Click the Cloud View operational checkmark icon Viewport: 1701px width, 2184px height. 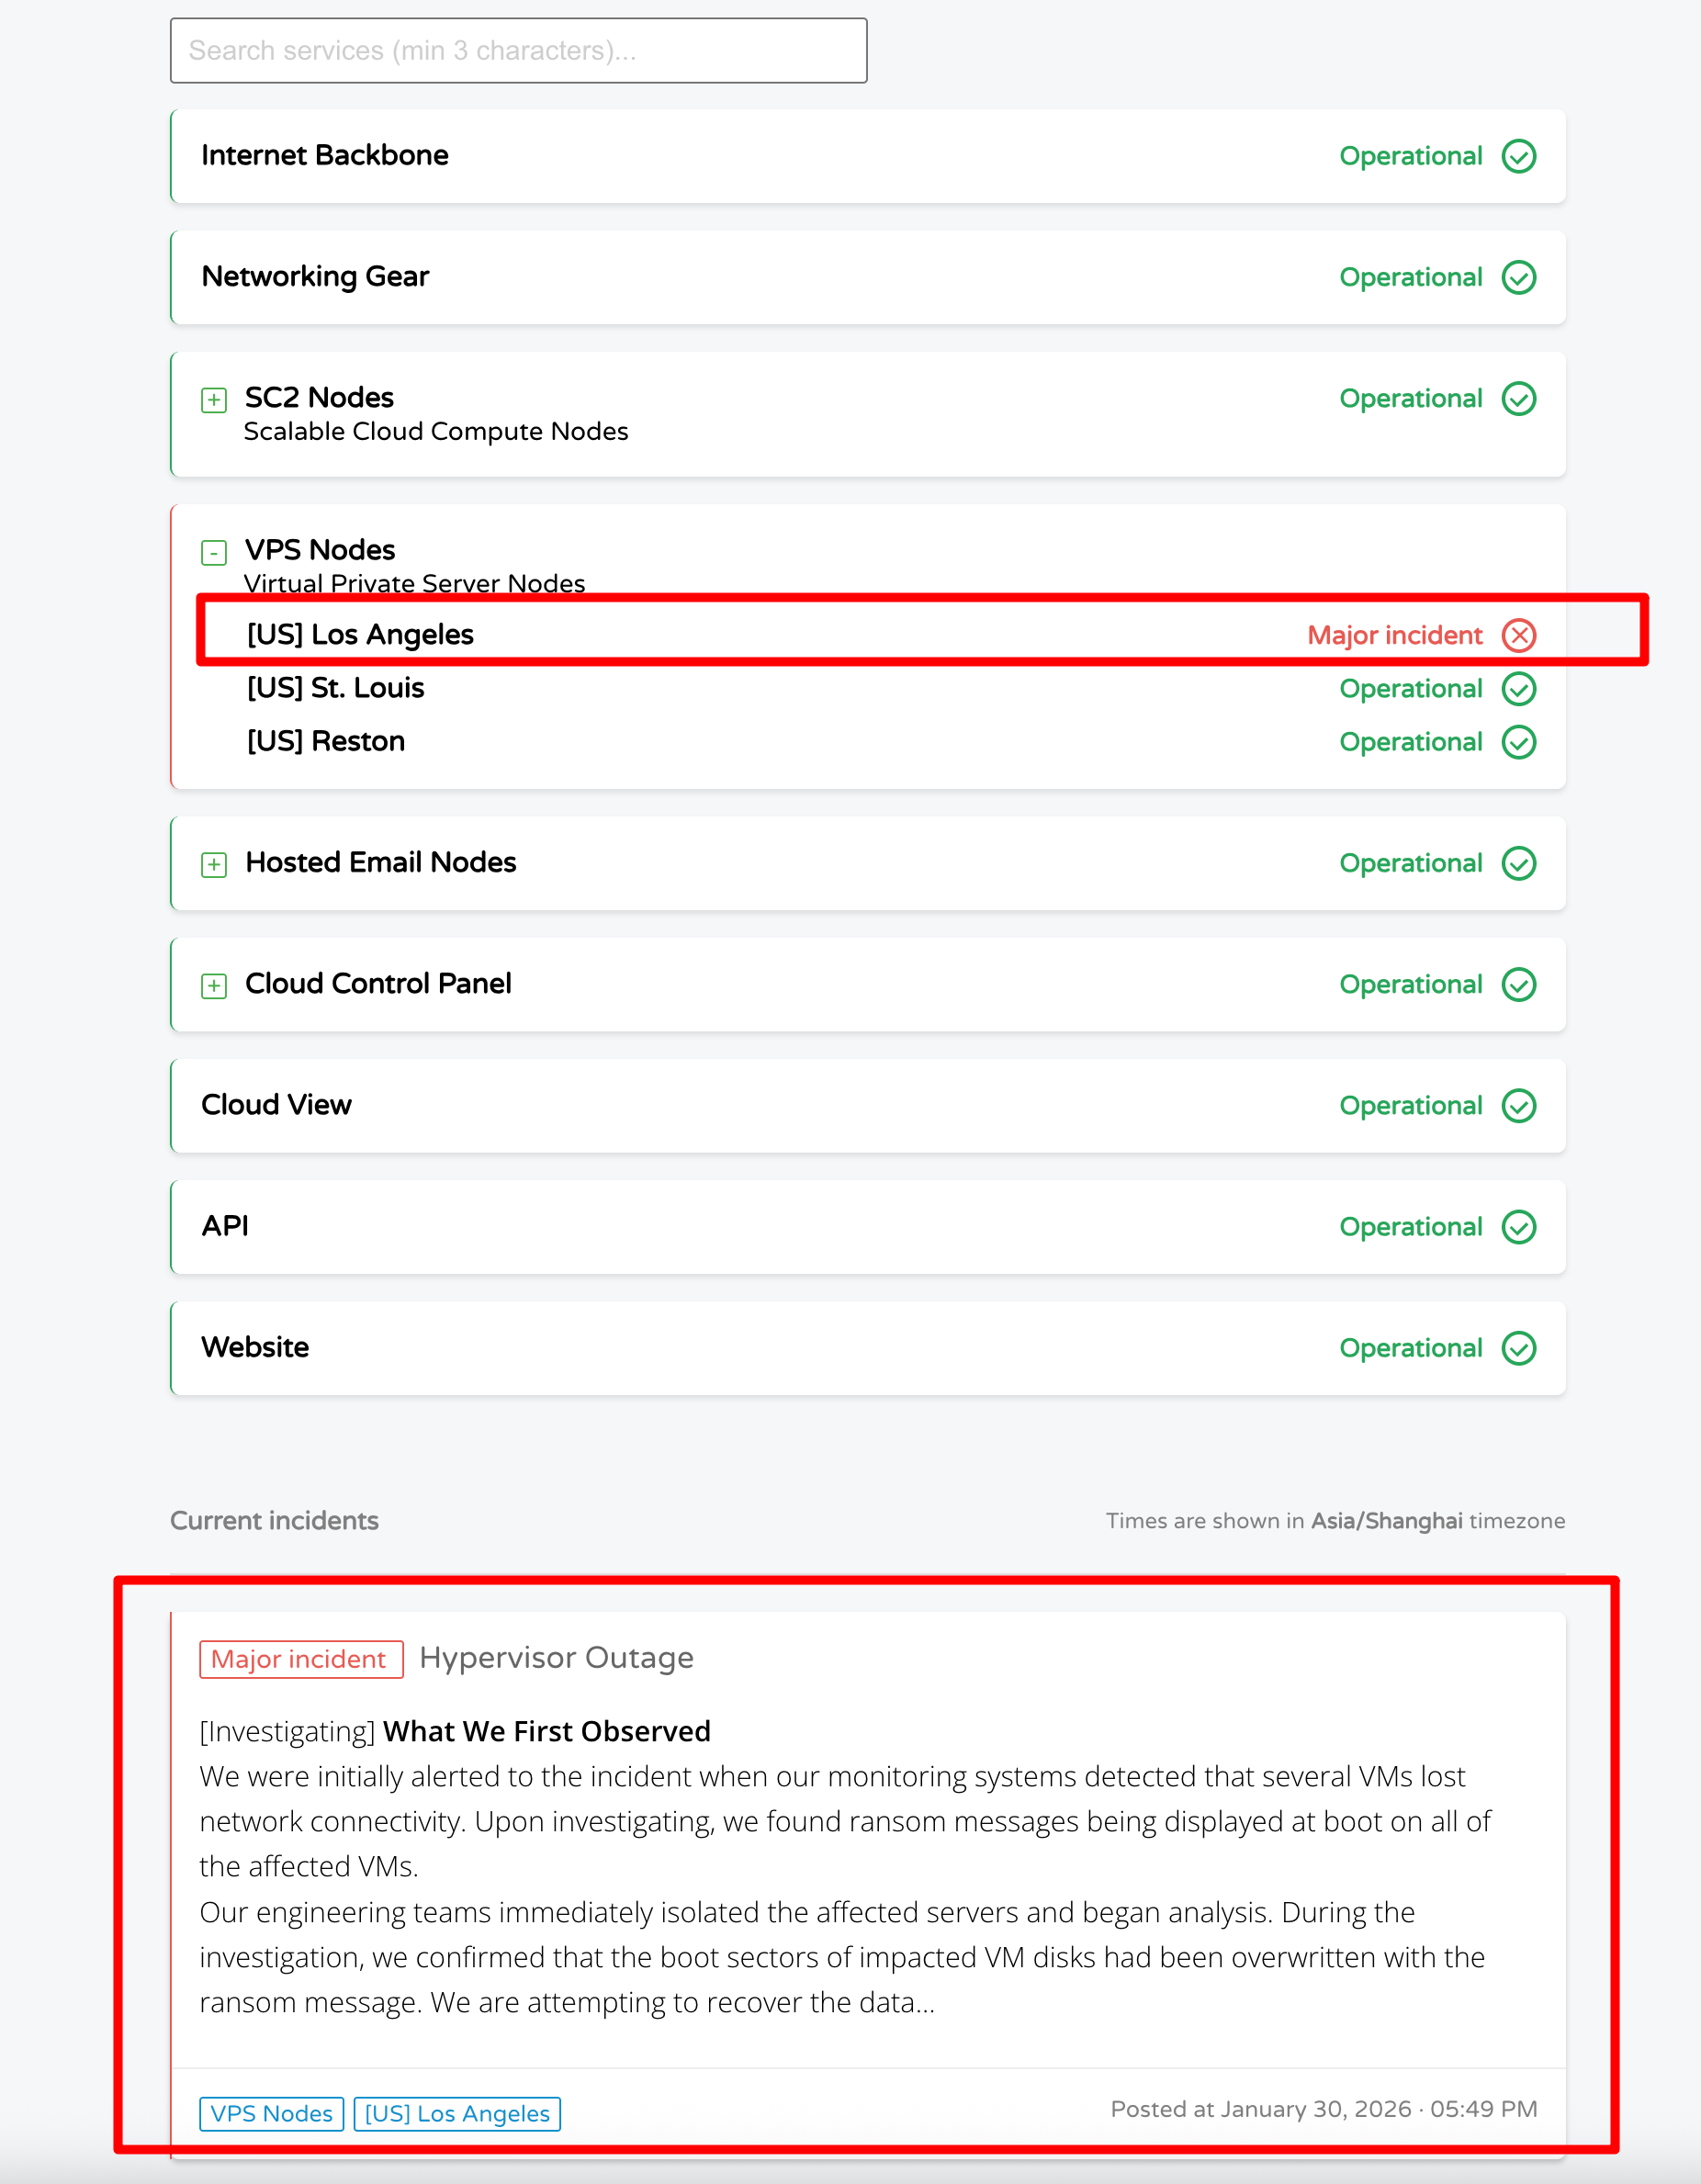1518,1106
